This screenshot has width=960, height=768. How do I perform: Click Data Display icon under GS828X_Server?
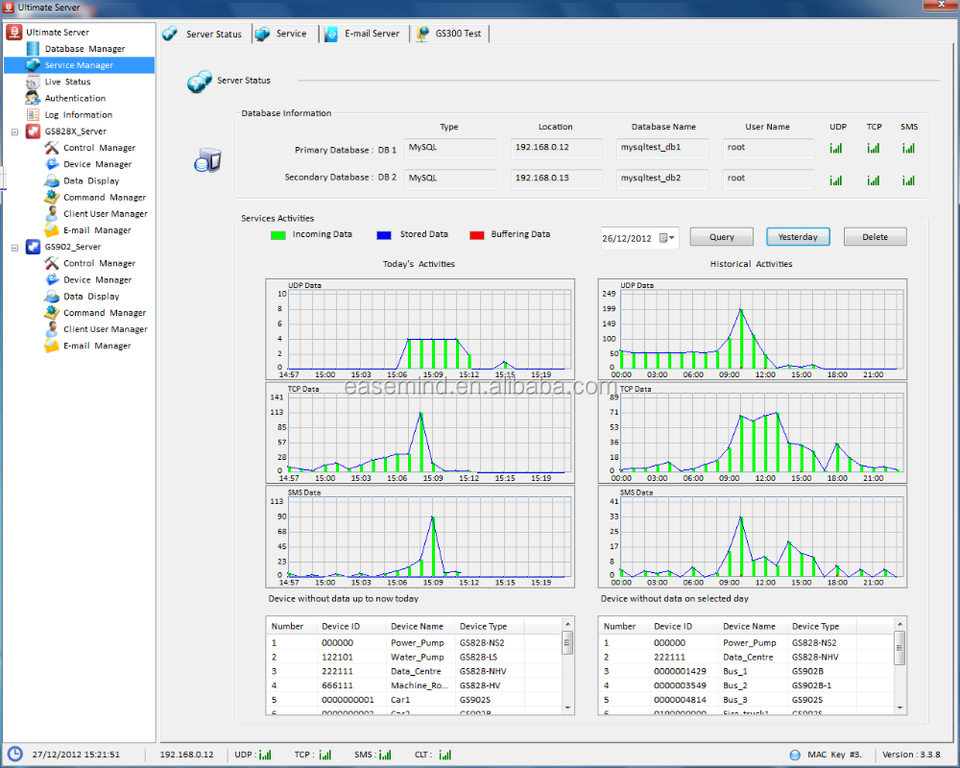(52, 181)
